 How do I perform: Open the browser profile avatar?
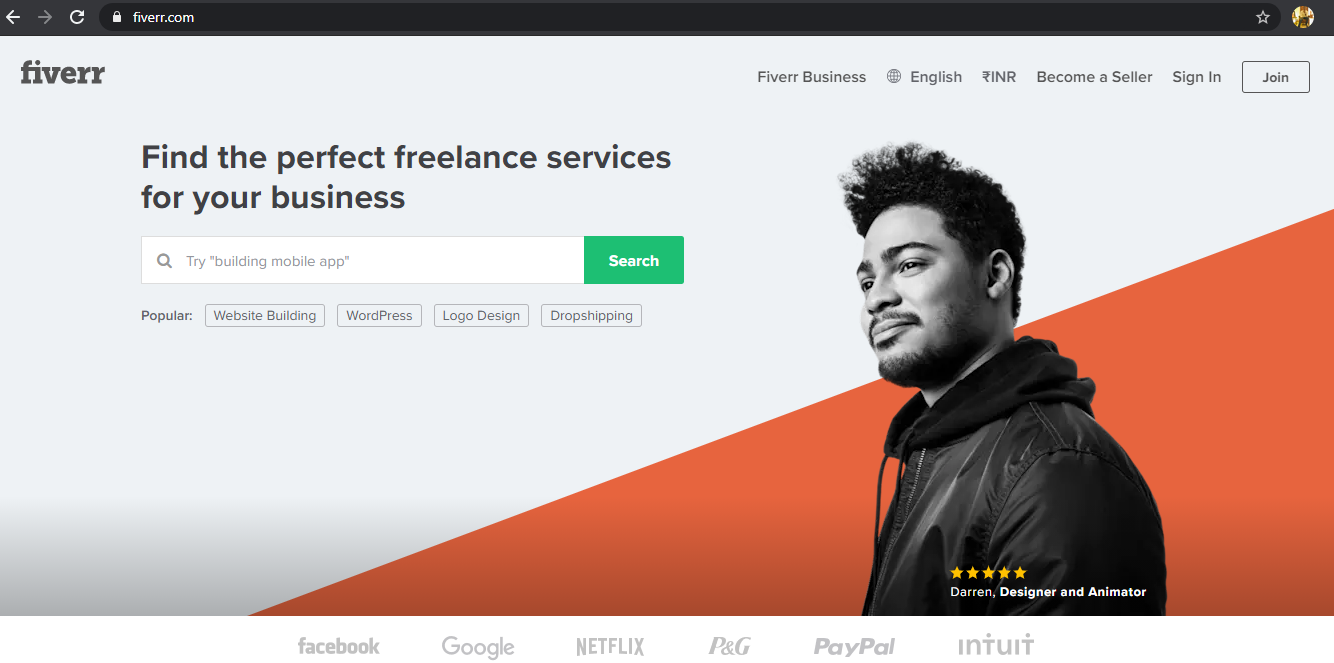1303,17
